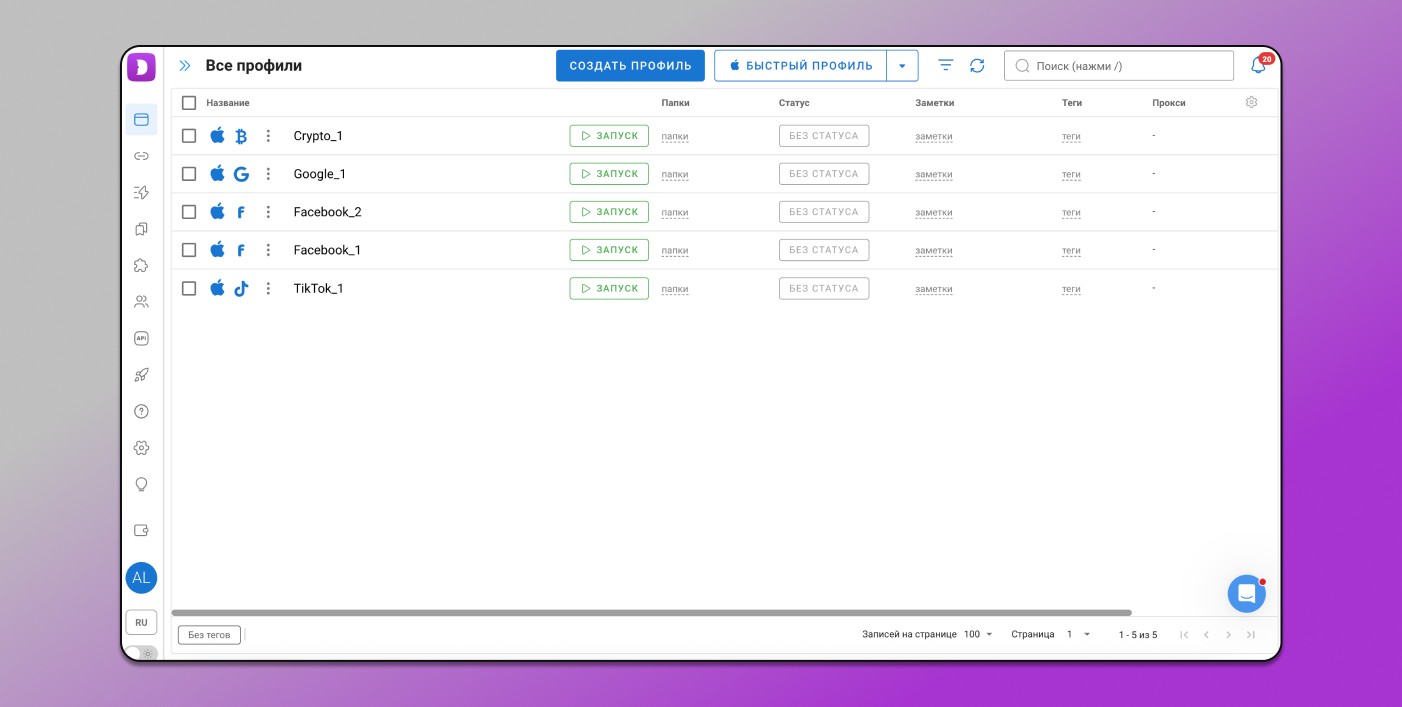1402x707 pixels.
Task: Click the refresh profiles icon
Action: (x=977, y=66)
